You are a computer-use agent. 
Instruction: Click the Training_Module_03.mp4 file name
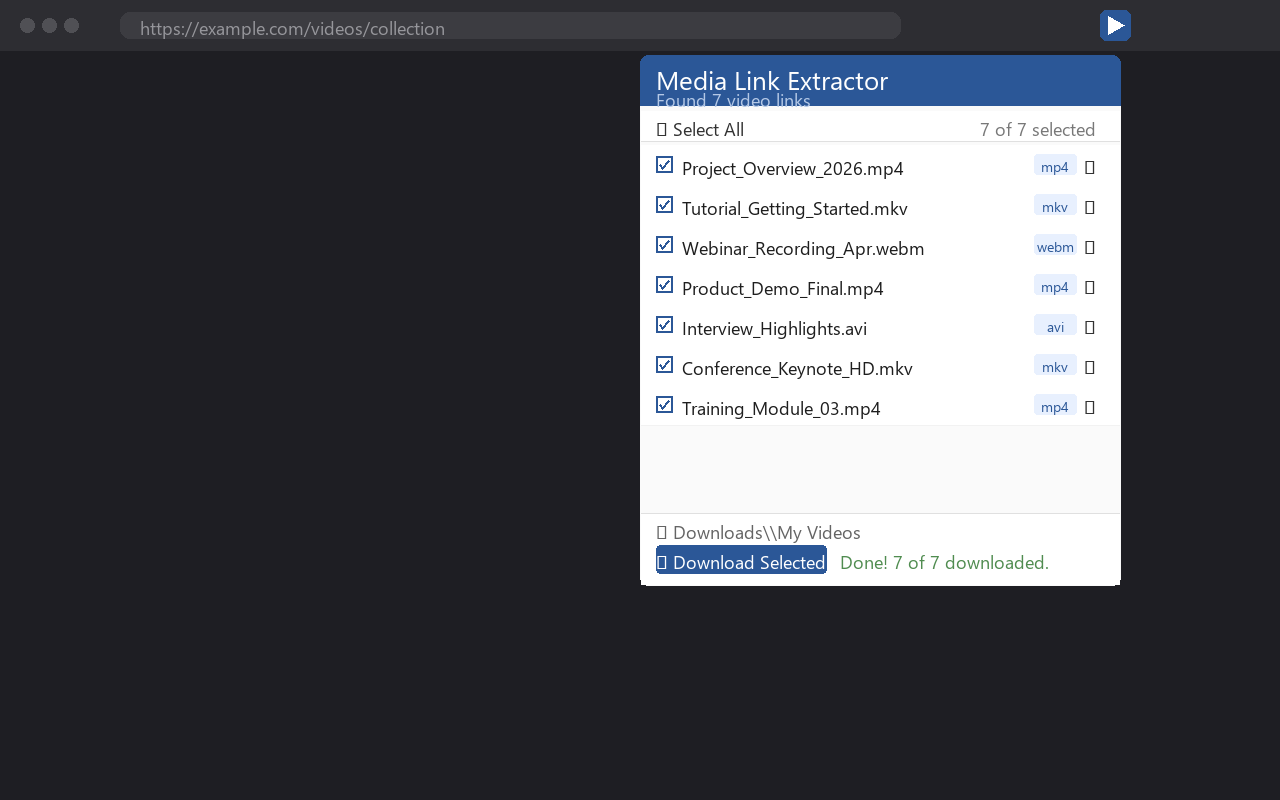tap(781, 408)
